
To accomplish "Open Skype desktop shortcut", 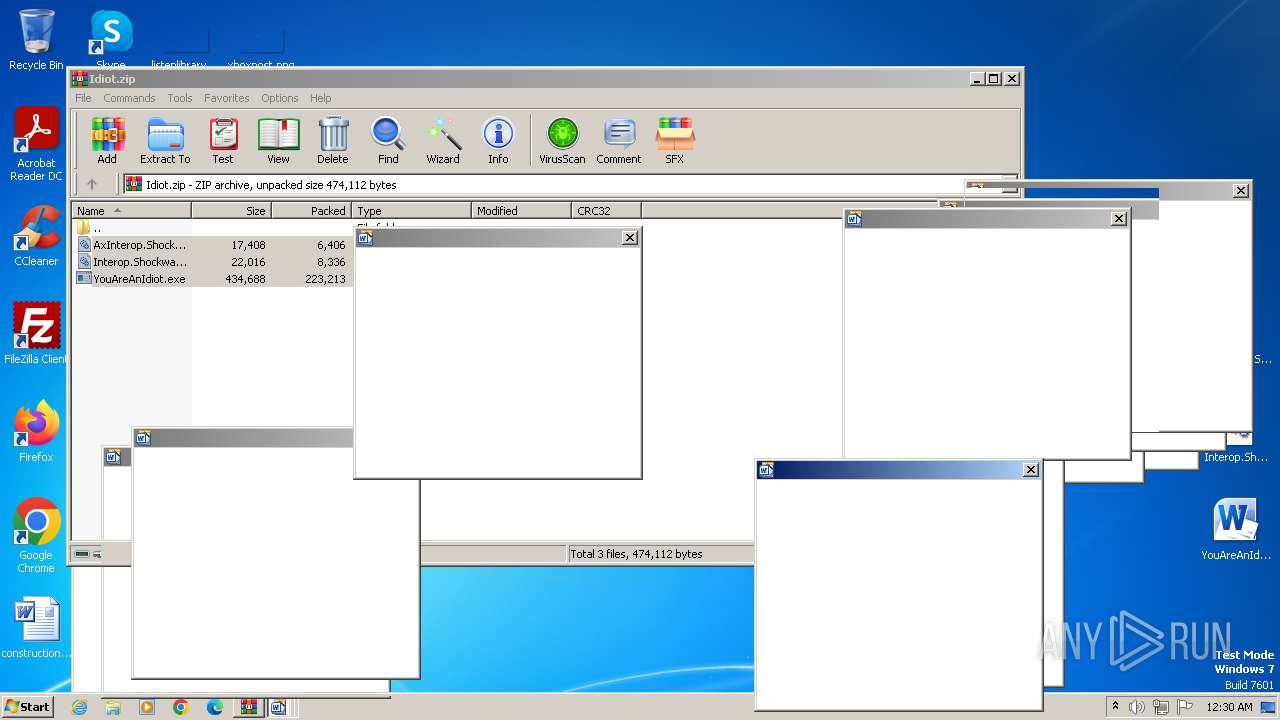I will pyautogui.click(x=110, y=40).
